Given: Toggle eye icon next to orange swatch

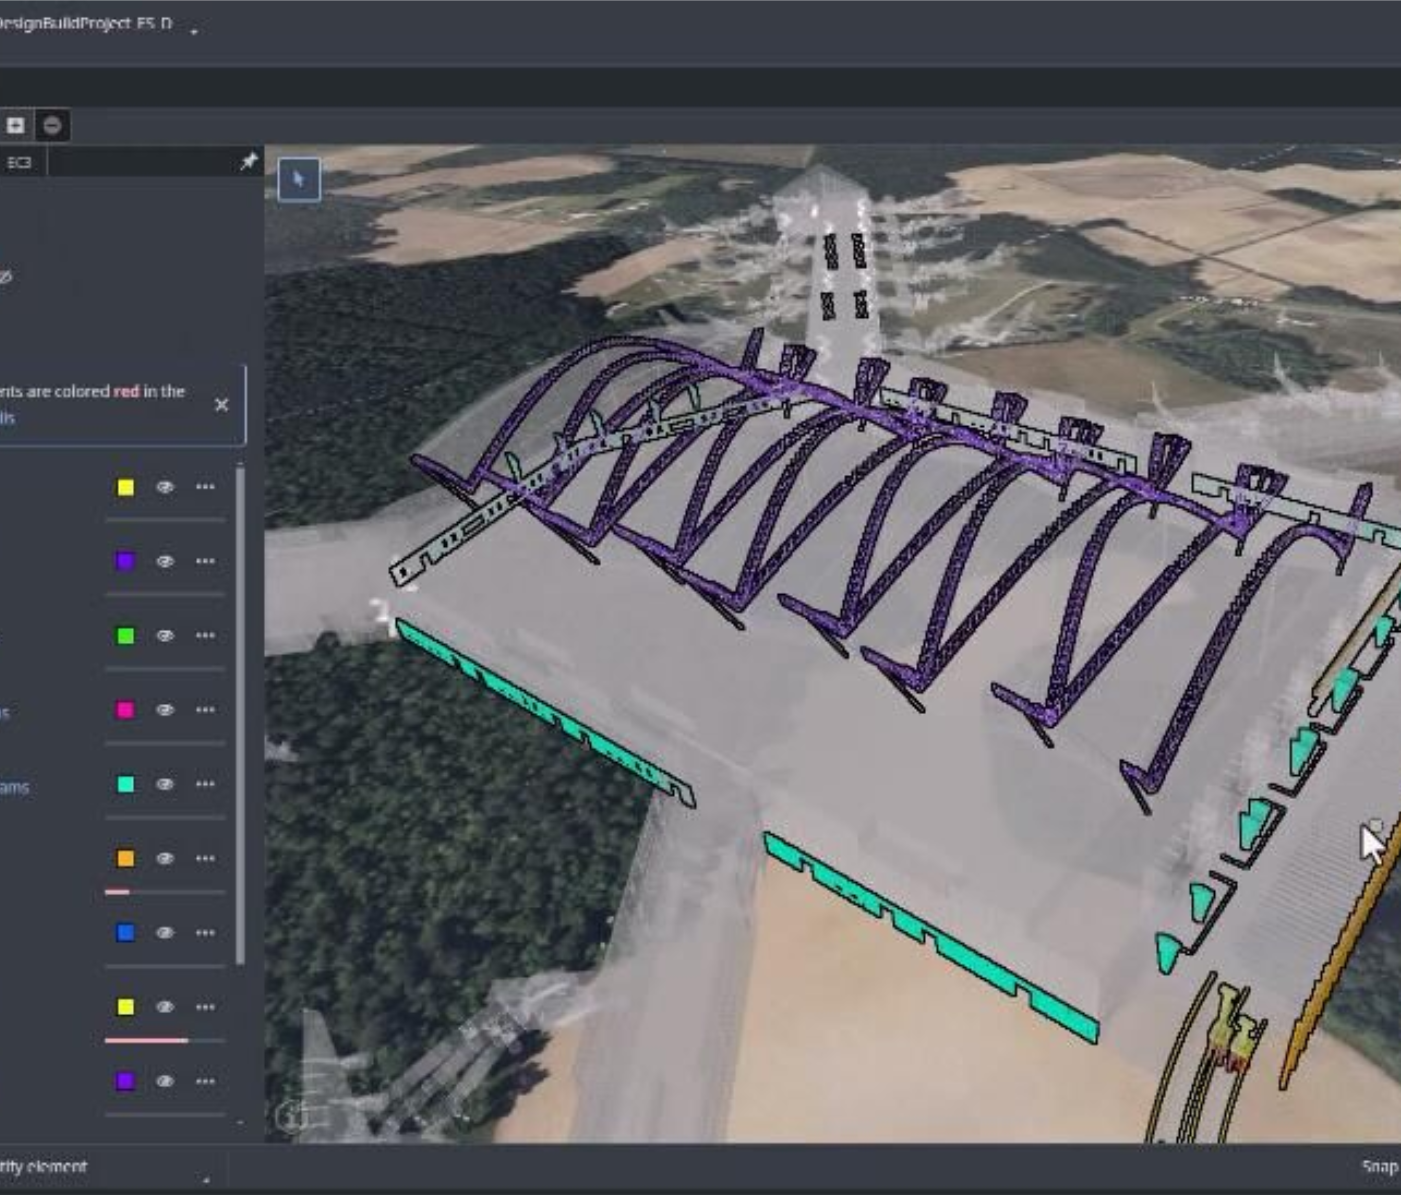Looking at the screenshot, I should coord(165,858).
